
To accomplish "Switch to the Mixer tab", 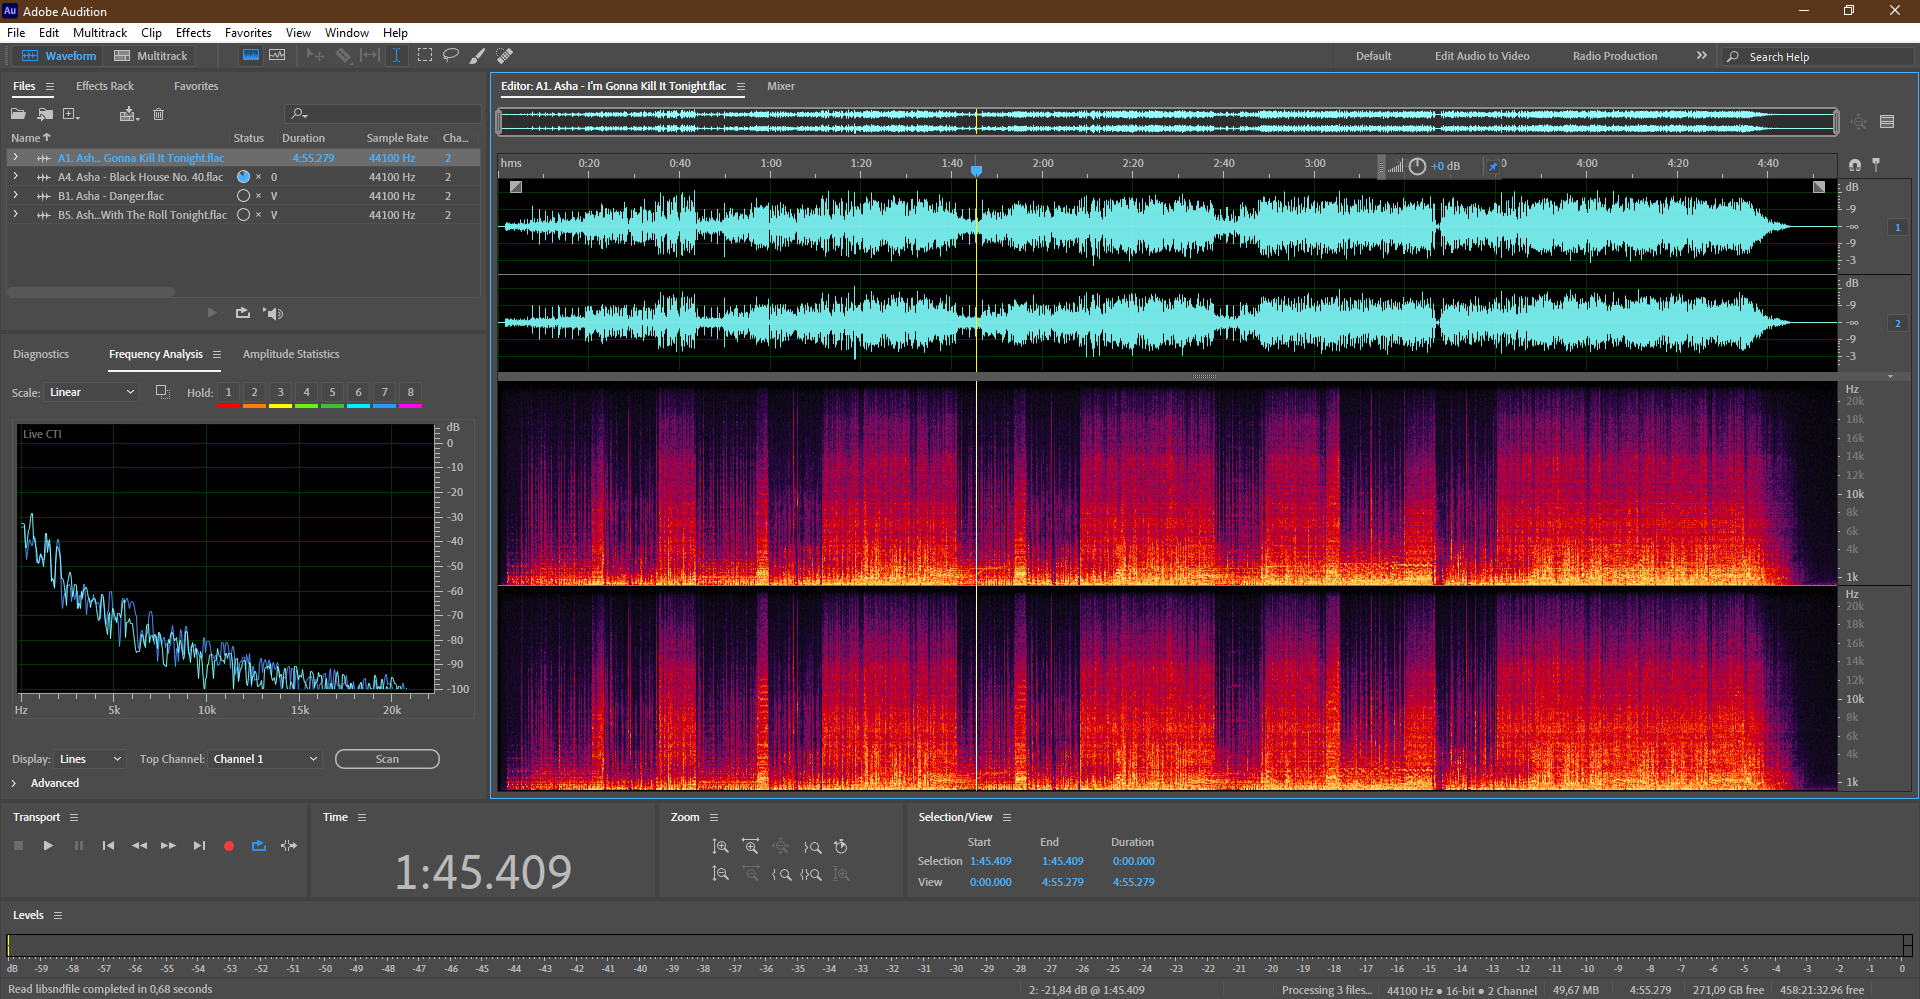I will (781, 86).
